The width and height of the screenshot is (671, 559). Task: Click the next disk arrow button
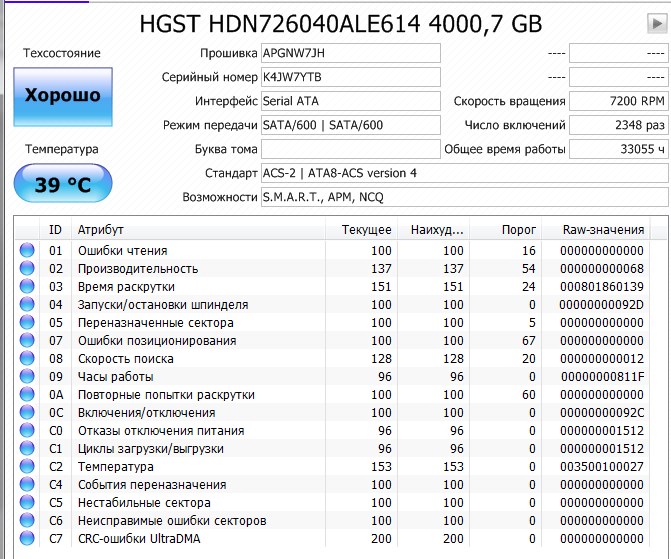(656, 23)
